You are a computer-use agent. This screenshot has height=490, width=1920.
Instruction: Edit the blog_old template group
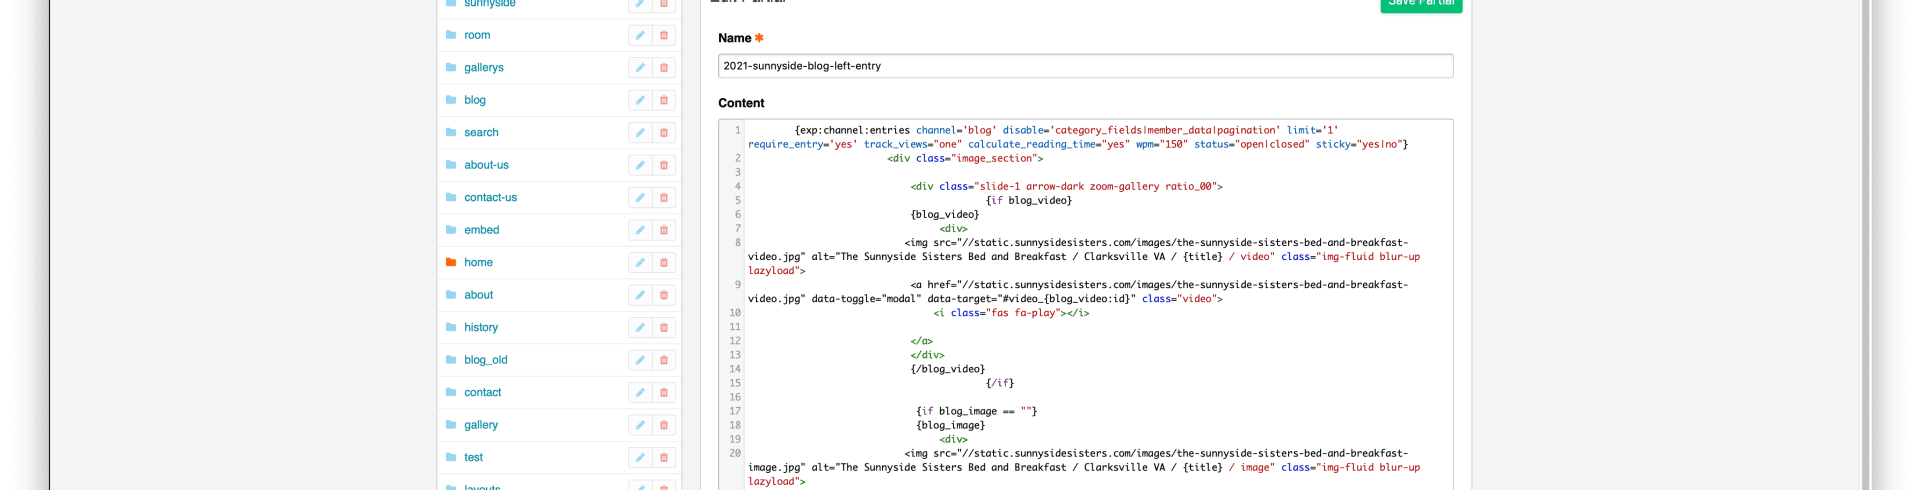point(640,360)
